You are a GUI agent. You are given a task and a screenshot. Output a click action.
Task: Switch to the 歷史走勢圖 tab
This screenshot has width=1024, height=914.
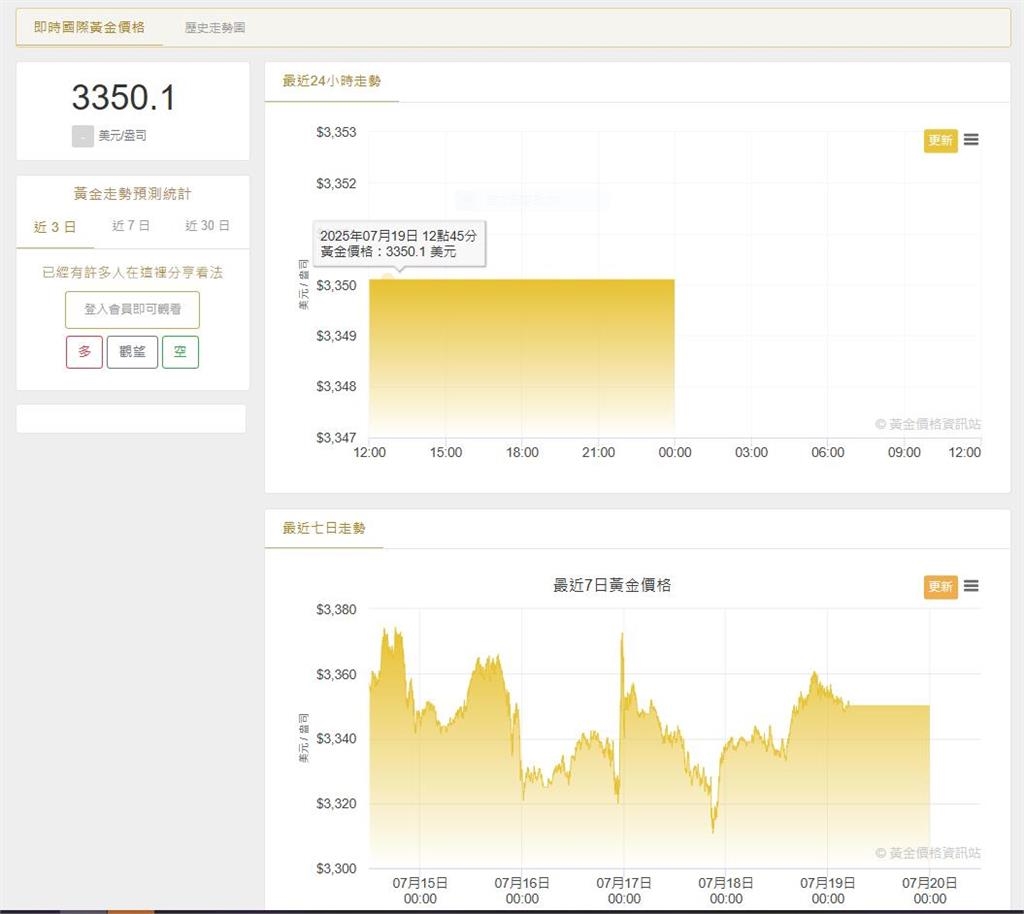pos(215,28)
